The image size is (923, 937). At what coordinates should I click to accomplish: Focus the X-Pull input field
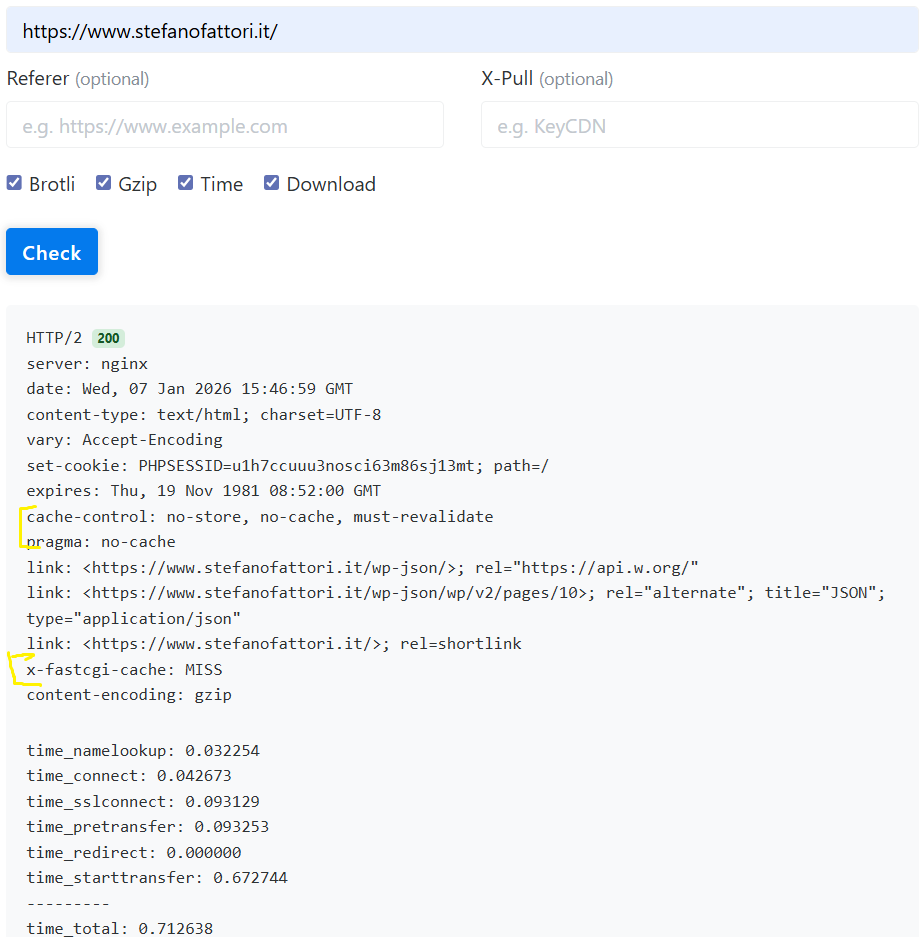point(699,126)
